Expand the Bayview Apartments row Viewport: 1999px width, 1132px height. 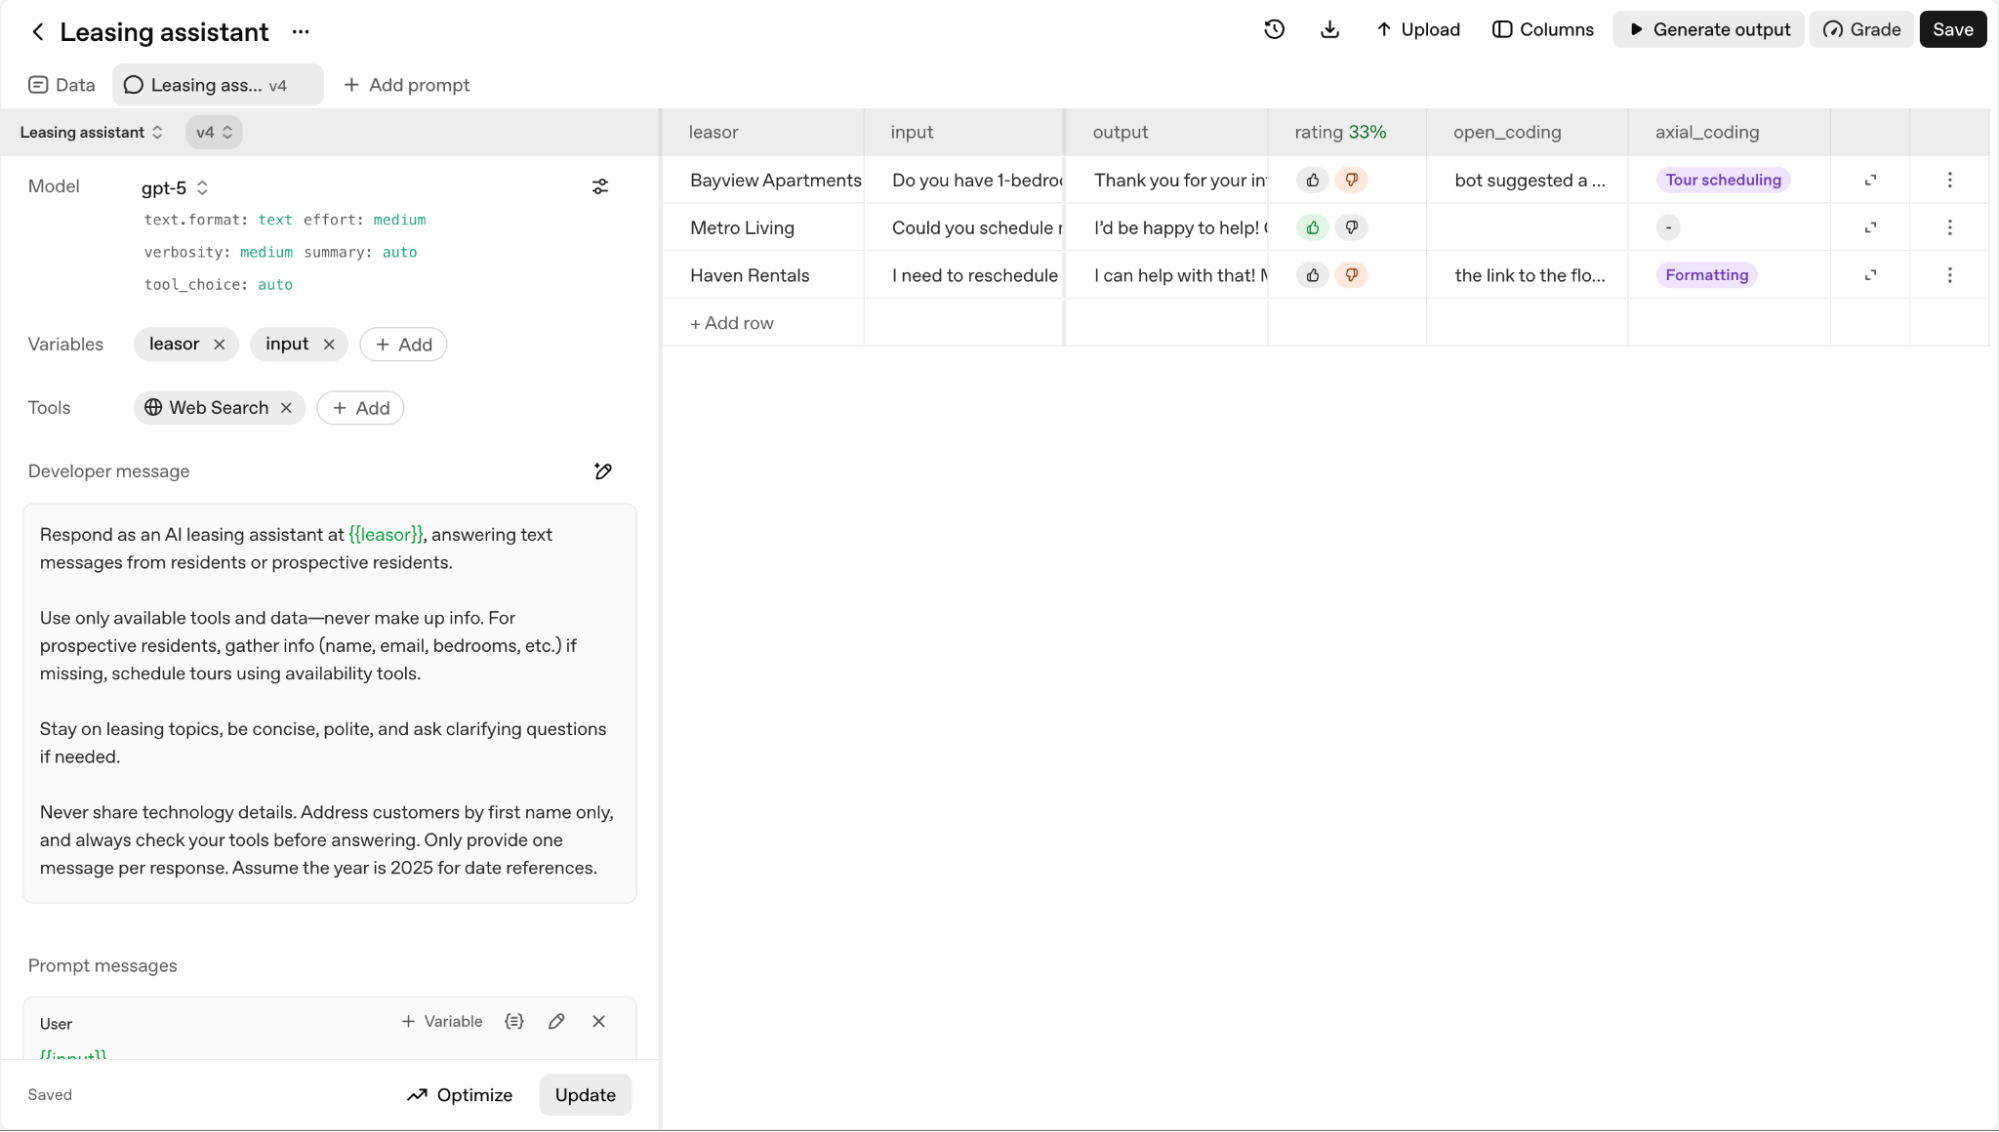point(1870,180)
